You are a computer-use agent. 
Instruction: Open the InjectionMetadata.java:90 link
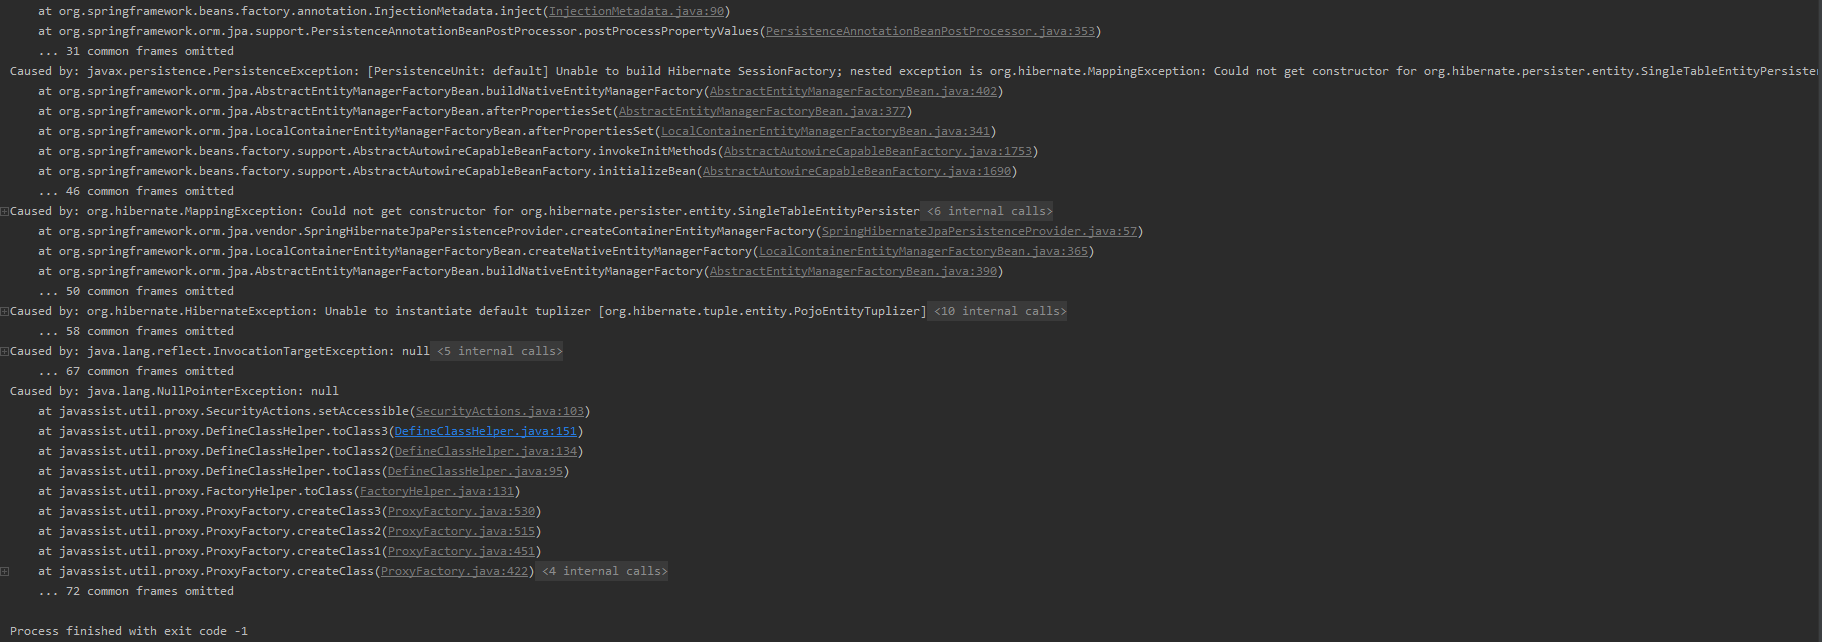click(x=636, y=11)
